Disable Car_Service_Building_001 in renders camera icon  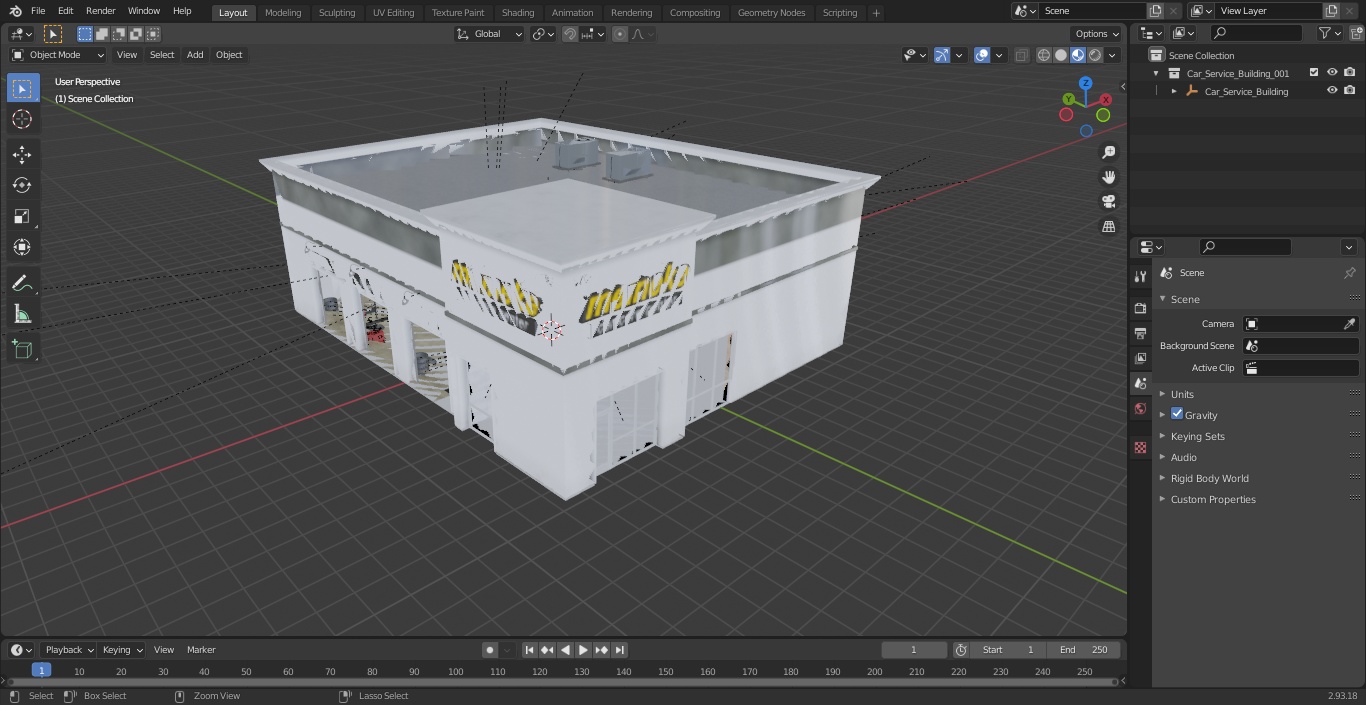(x=1350, y=73)
